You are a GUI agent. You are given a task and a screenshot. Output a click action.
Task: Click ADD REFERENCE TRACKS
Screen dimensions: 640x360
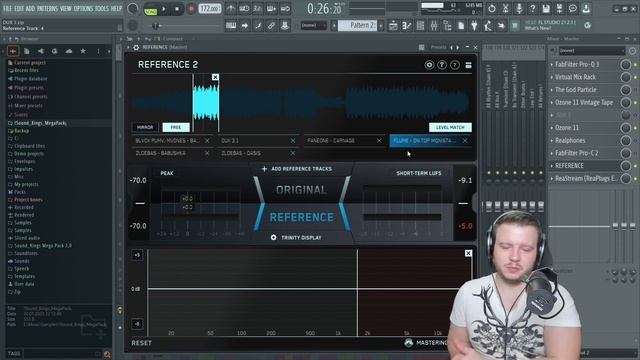tap(297, 169)
